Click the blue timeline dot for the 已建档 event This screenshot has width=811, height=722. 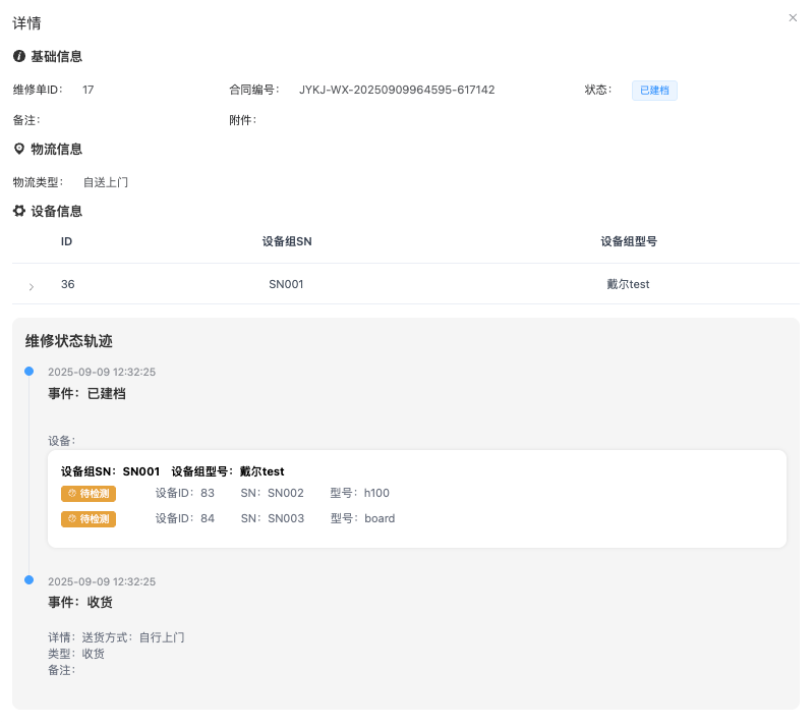[x=28, y=371]
